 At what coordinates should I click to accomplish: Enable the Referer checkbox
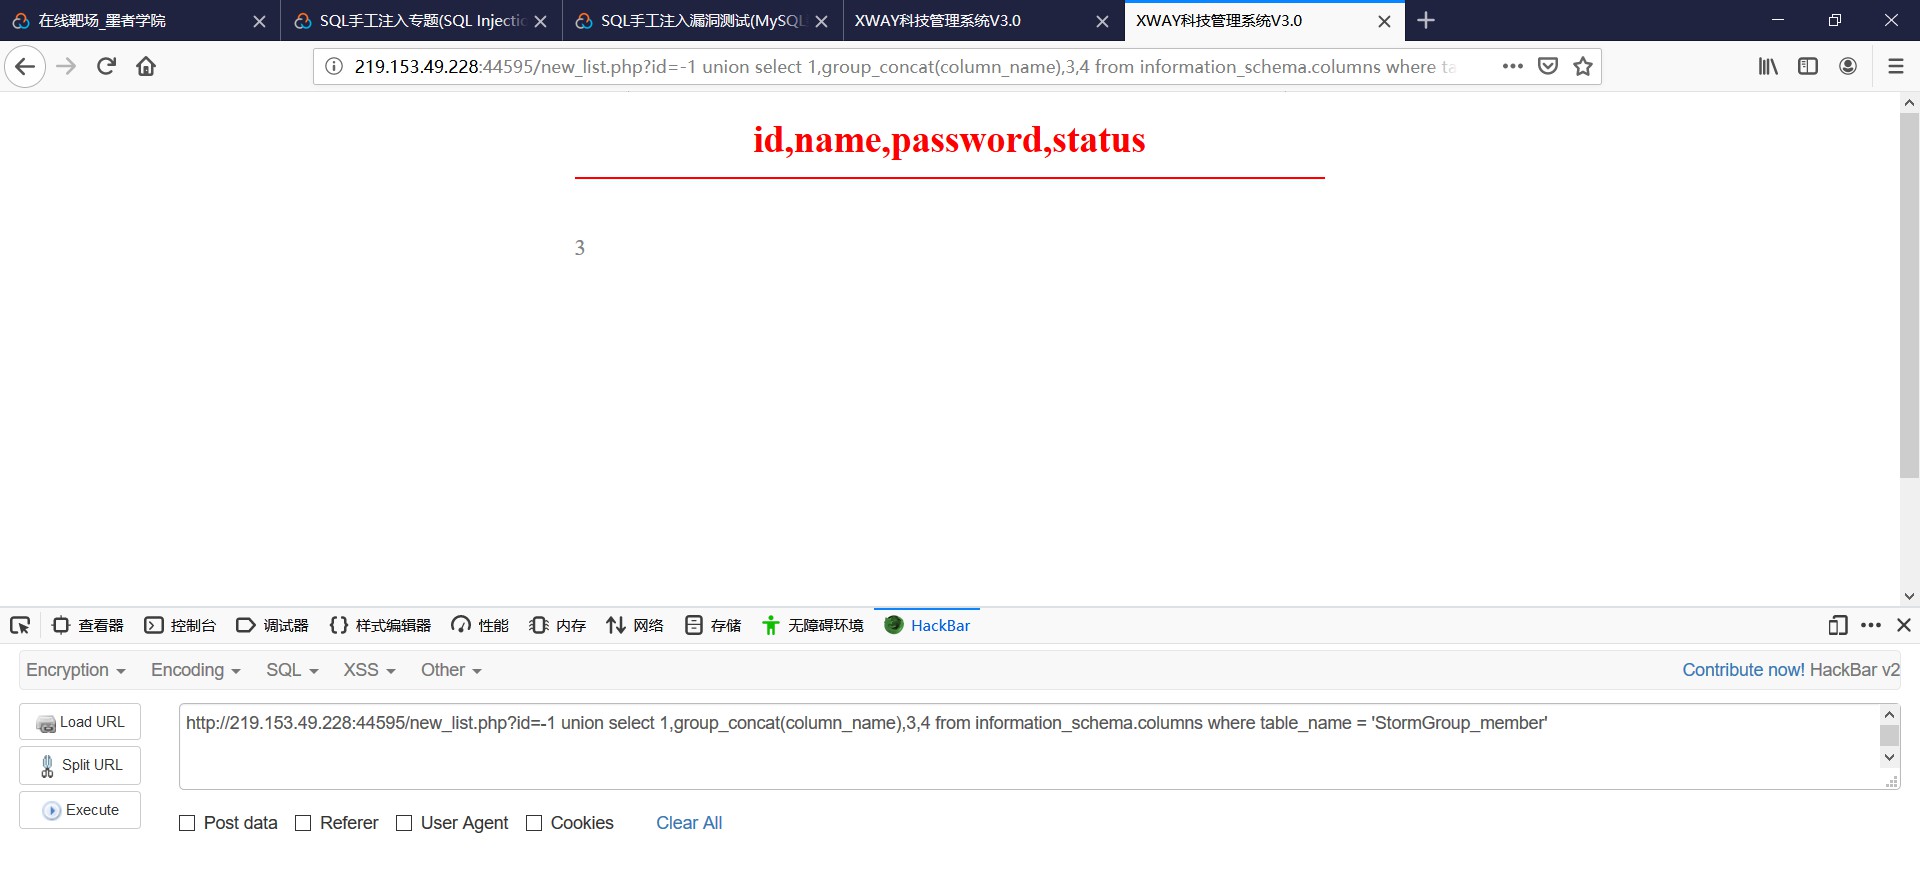click(303, 823)
